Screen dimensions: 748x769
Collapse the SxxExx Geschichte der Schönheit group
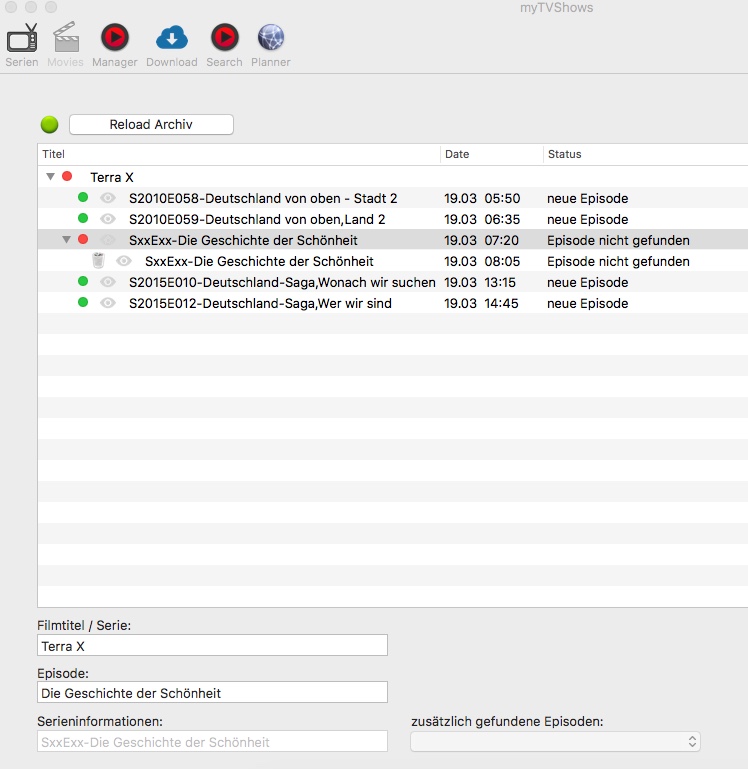66,240
